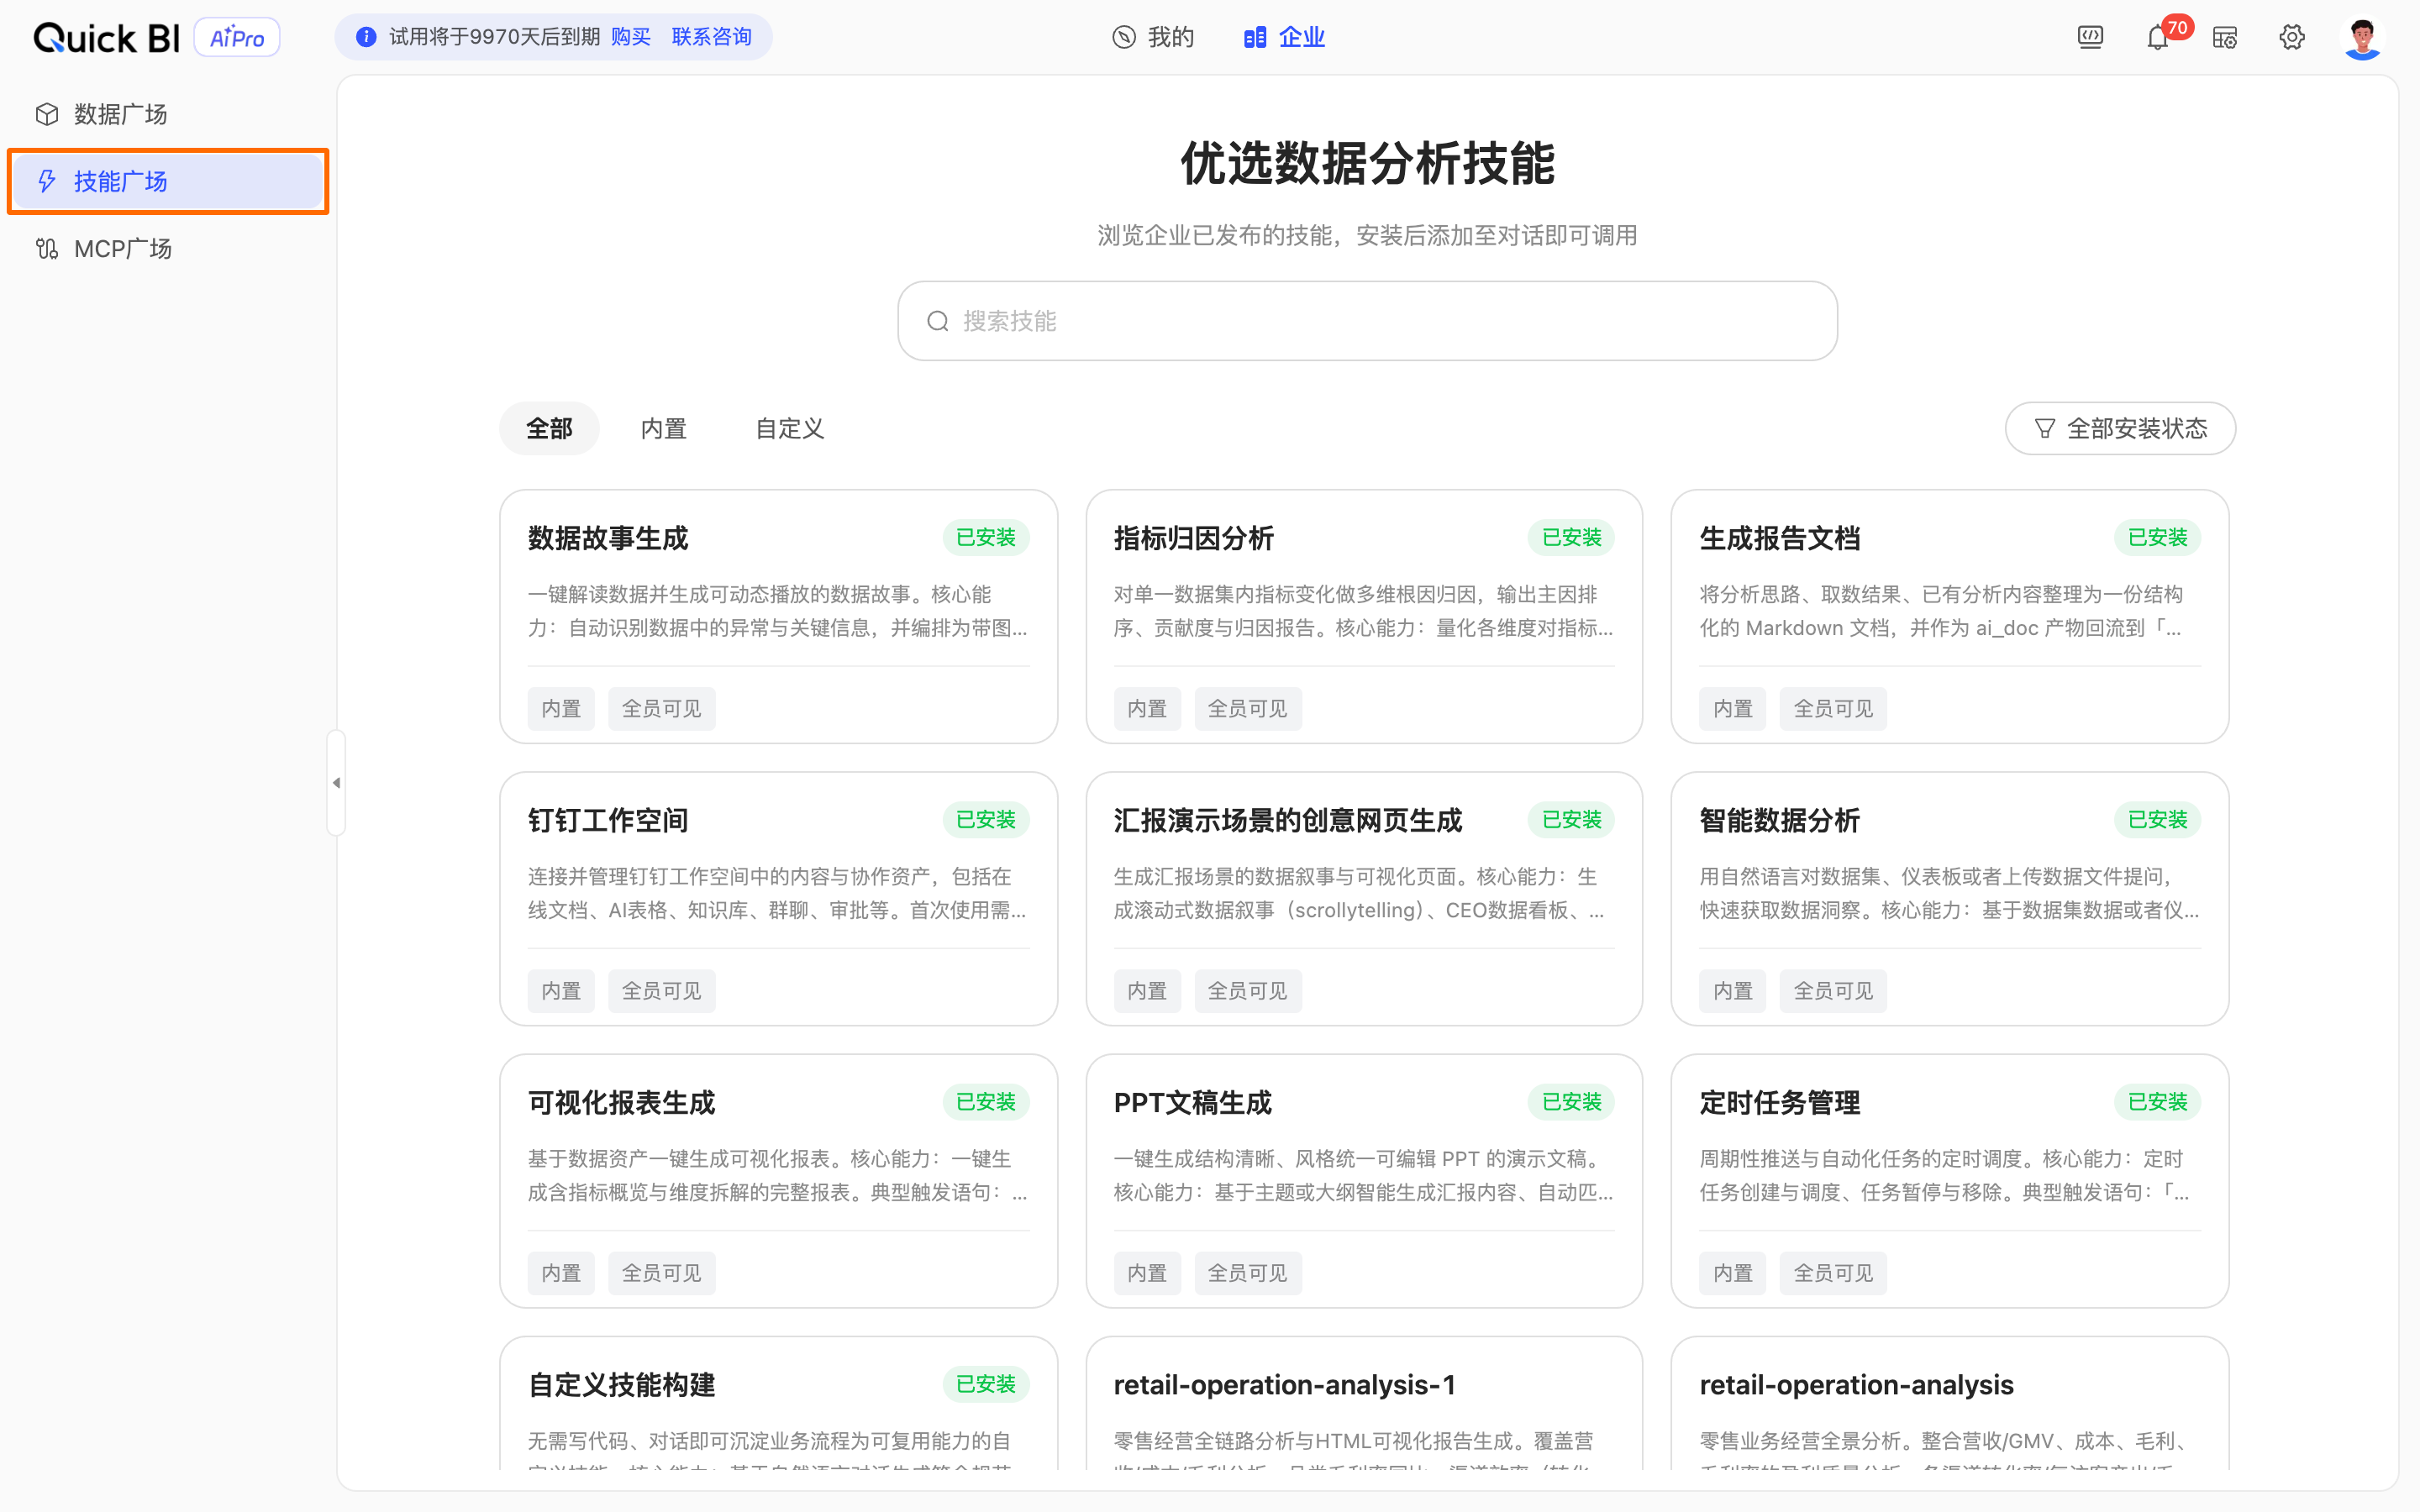Viewport: 2420px width, 1512px height.
Task: Click the Quick BI logo
Action: point(106,38)
